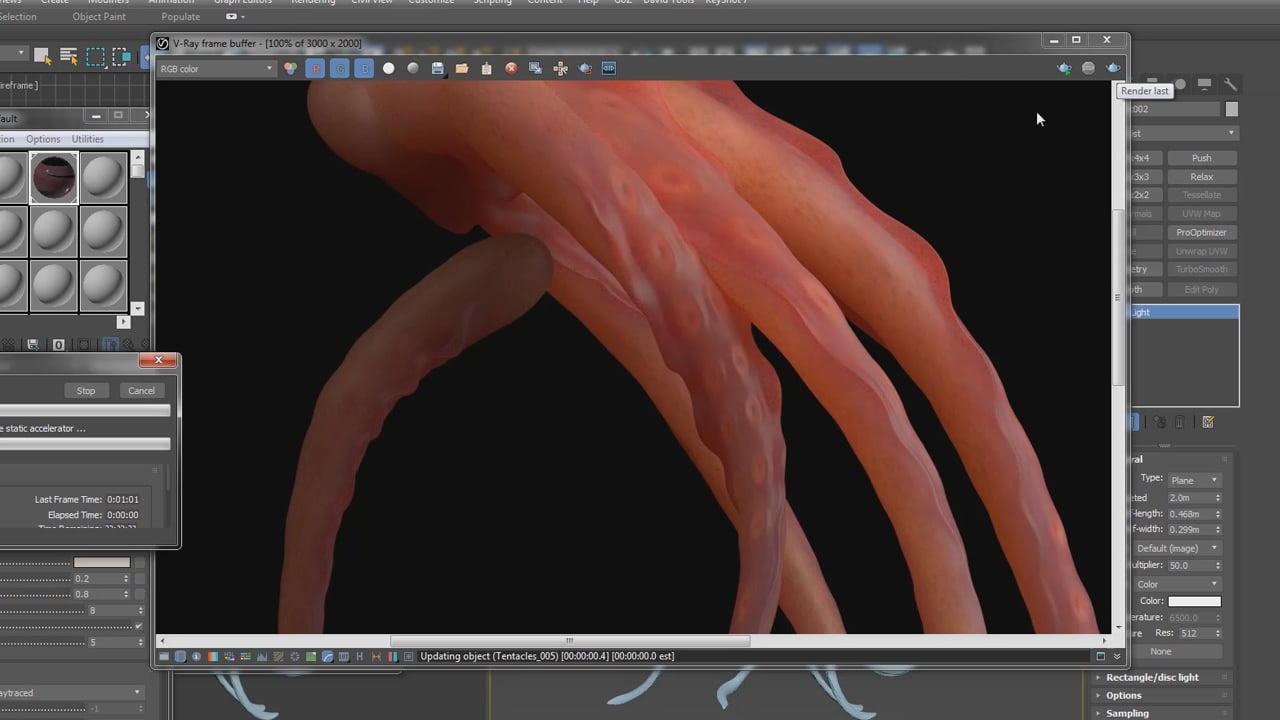1280x720 pixels.
Task: Toggle the green channel button
Action: click(340, 68)
